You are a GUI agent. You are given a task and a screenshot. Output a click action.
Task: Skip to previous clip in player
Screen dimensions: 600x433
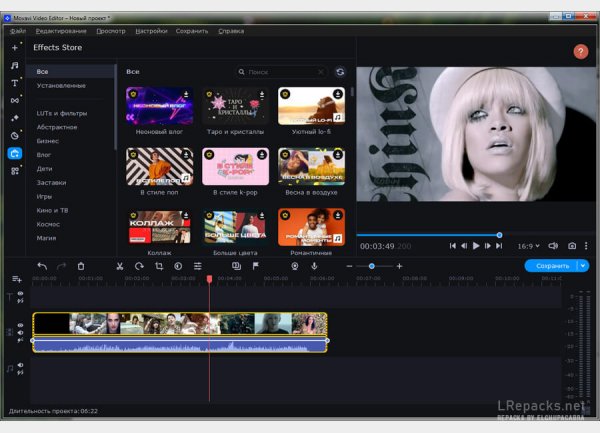click(452, 246)
